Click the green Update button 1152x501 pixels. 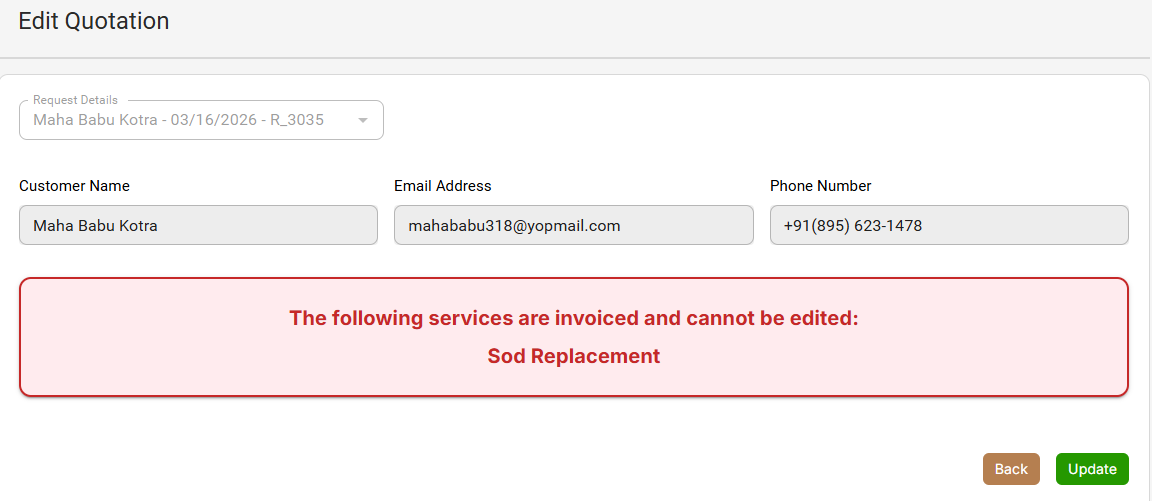pyautogui.click(x=1092, y=469)
